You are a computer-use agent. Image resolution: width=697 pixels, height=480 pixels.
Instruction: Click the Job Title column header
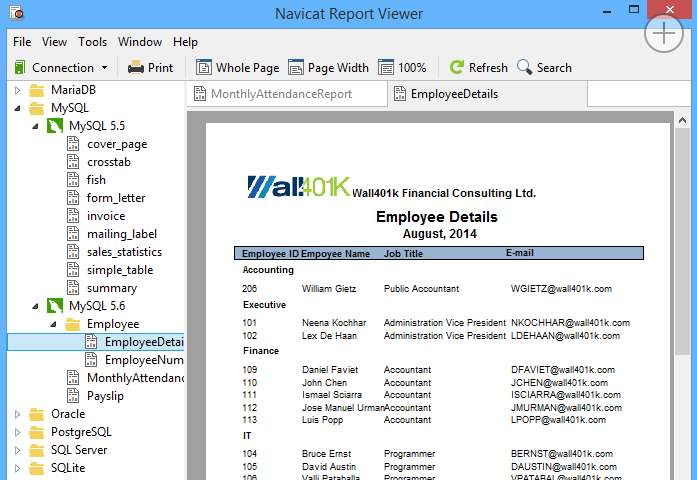403,253
